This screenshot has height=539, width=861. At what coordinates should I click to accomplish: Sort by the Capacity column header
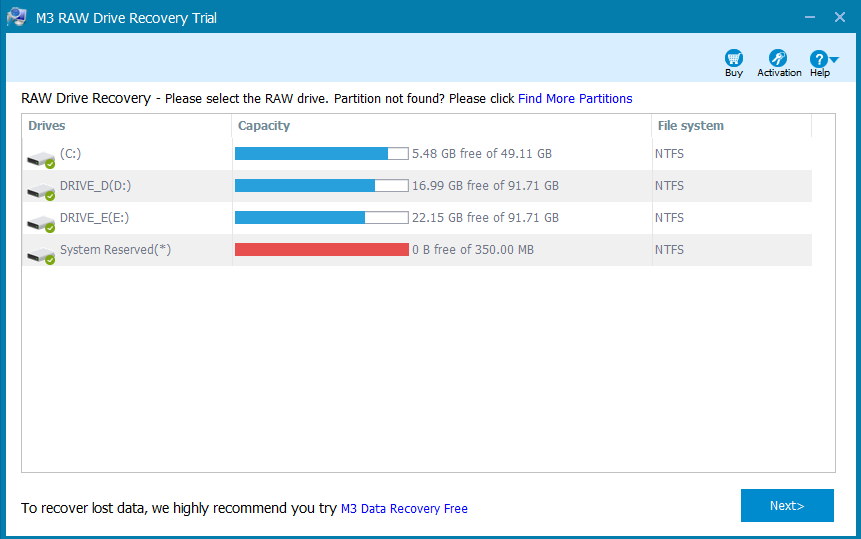(441, 126)
